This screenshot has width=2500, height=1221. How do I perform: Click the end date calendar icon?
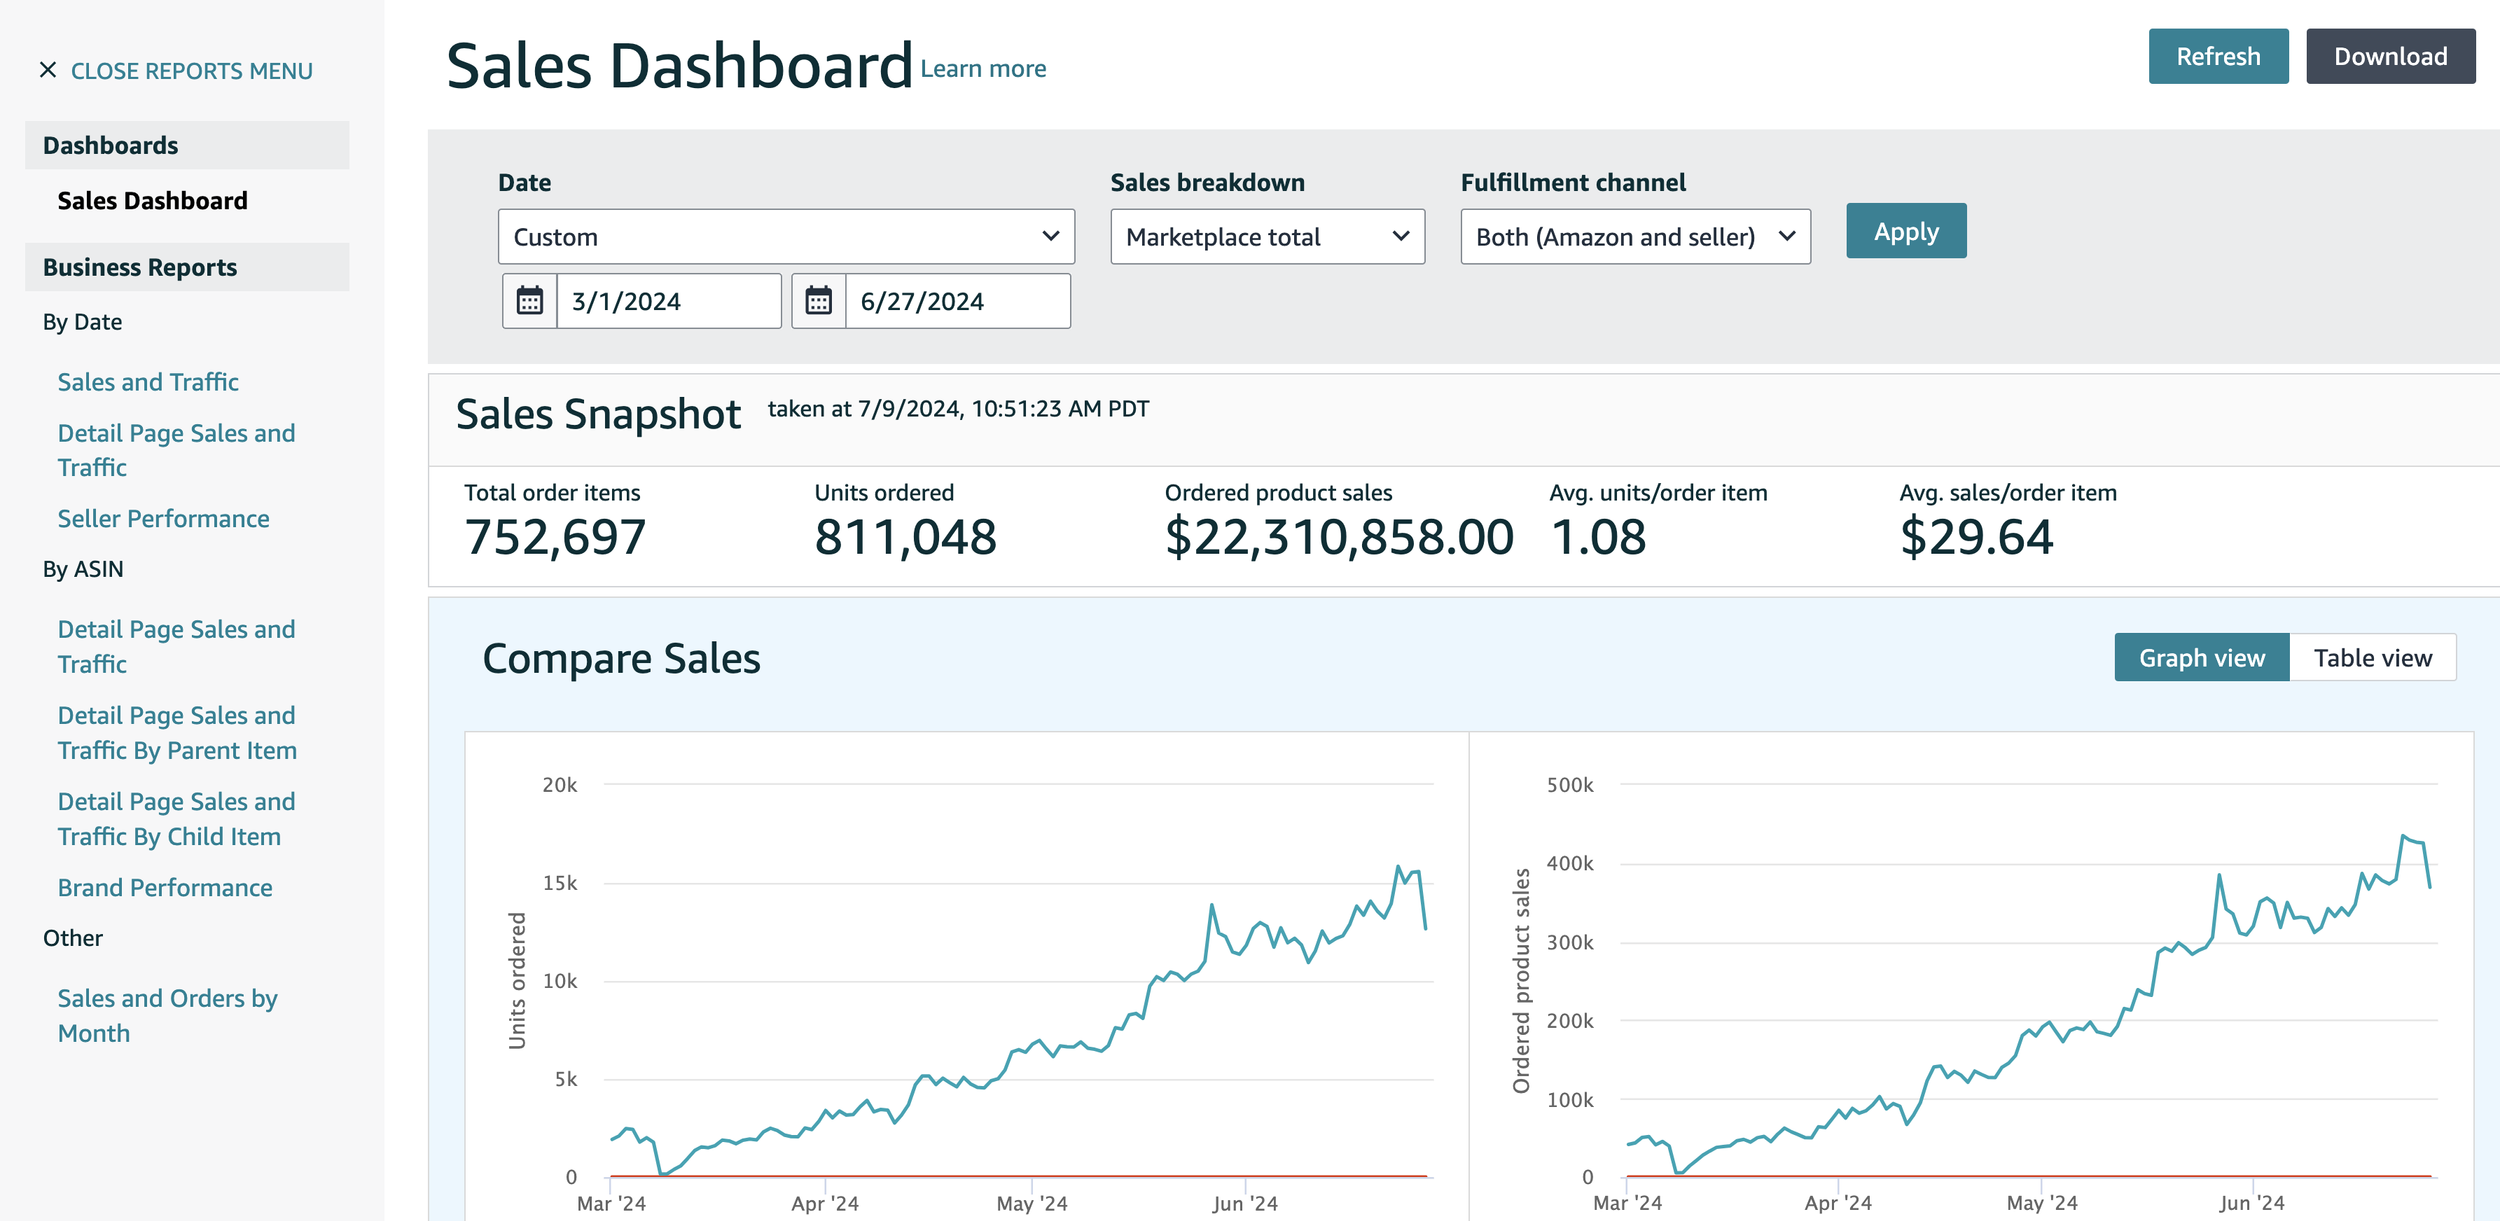coord(820,300)
